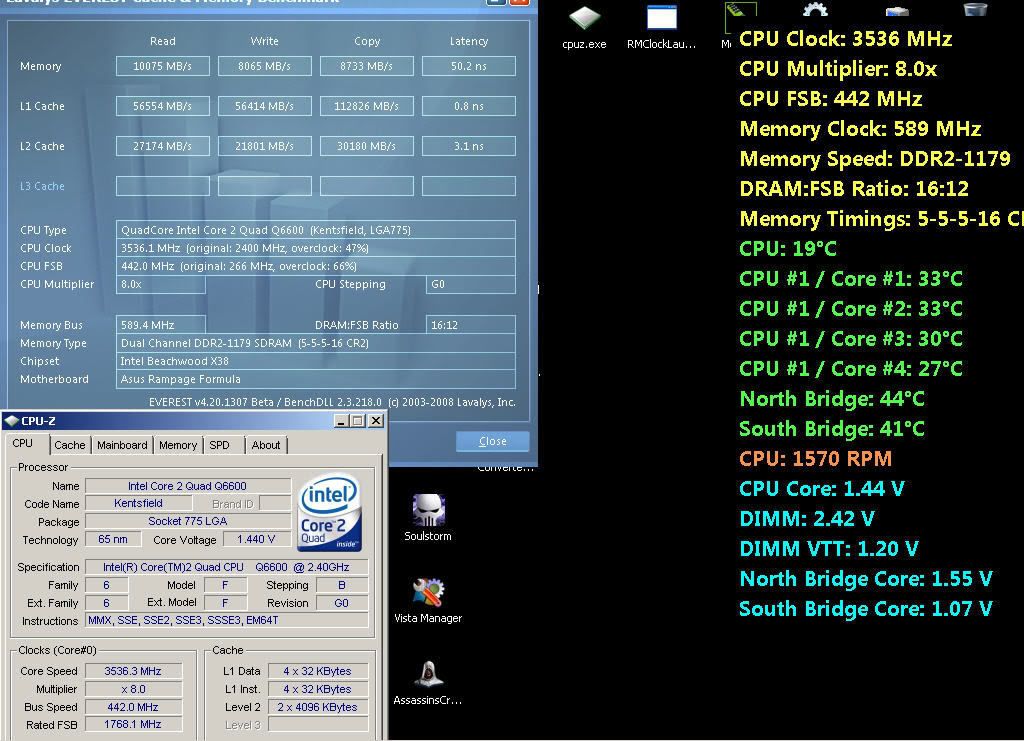The width and height of the screenshot is (1024, 741).
Task: Open the About tab in CPU-Z
Action: [266, 445]
